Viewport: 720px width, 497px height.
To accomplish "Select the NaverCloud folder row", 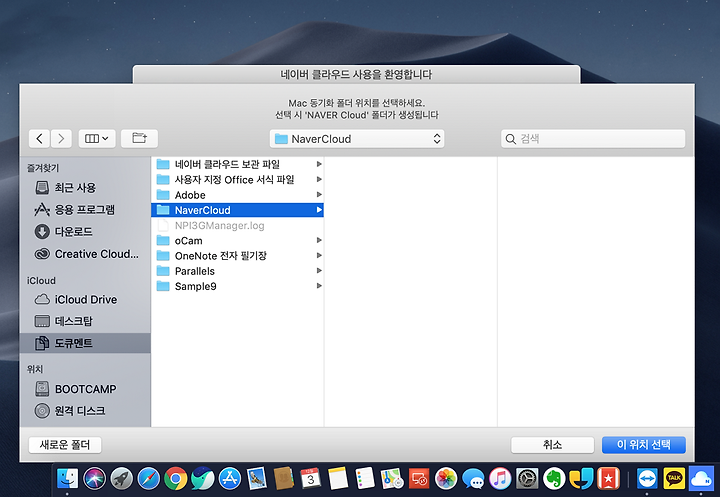I will tap(237, 210).
